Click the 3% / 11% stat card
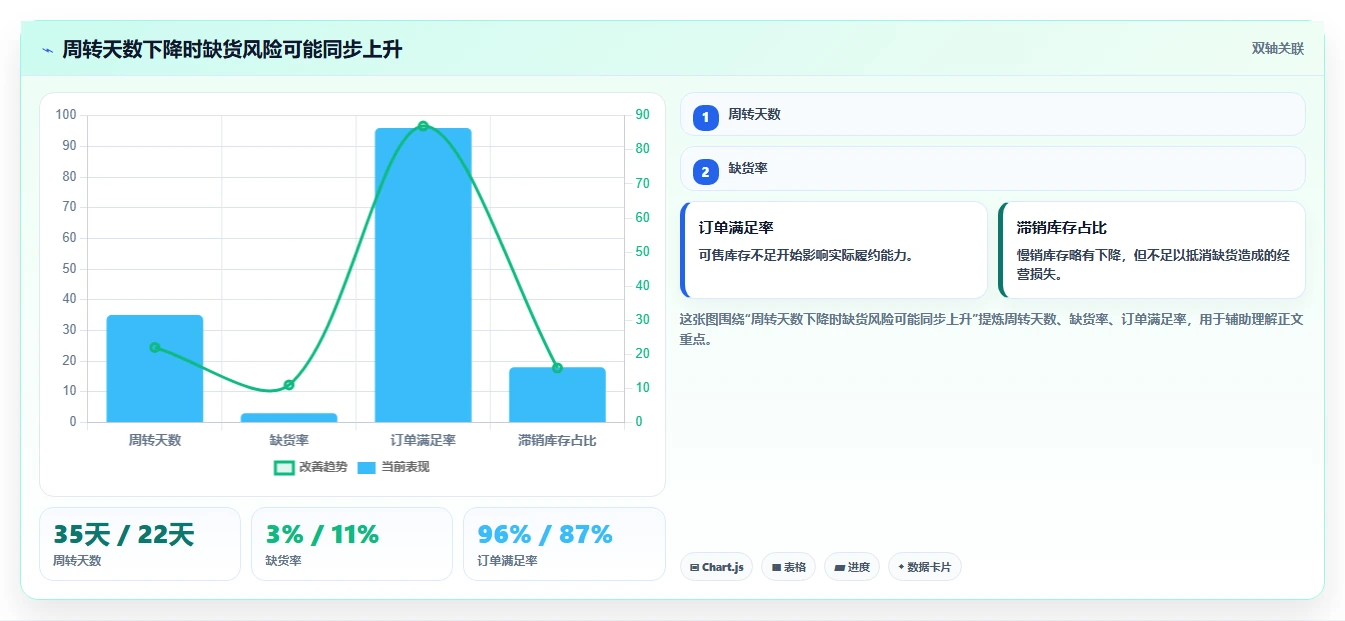 click(x=352, y=544)
